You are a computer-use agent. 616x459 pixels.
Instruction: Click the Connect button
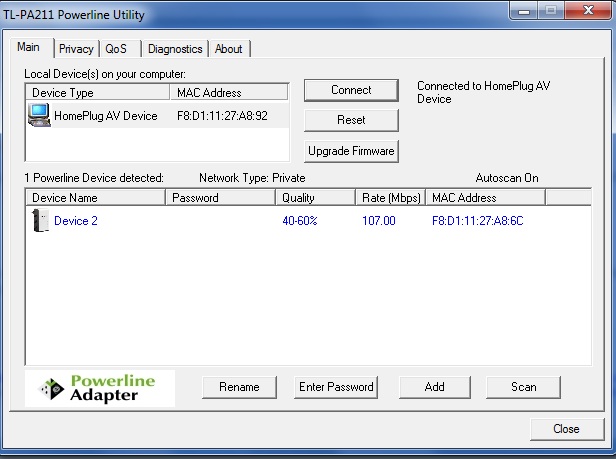tap(351, 90)
